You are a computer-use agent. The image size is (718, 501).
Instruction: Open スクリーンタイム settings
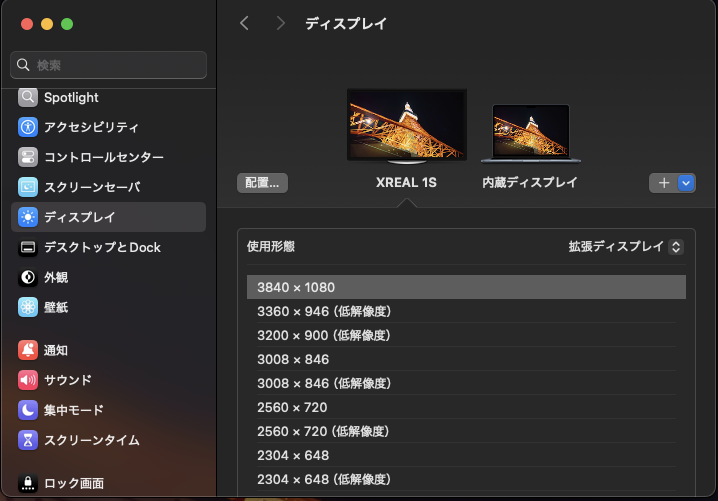(x=108, y=440)
